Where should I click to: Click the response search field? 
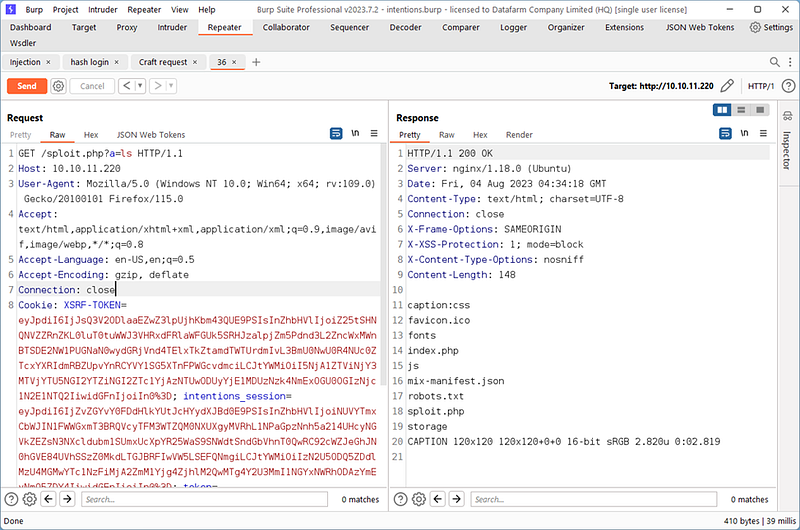(594, 499)
